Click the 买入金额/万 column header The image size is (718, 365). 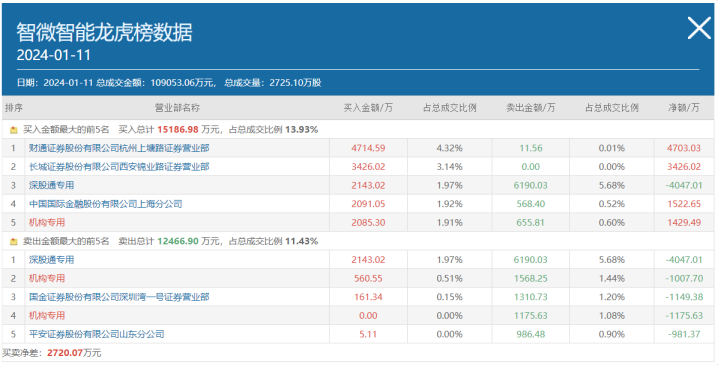(x=368, y=108)
